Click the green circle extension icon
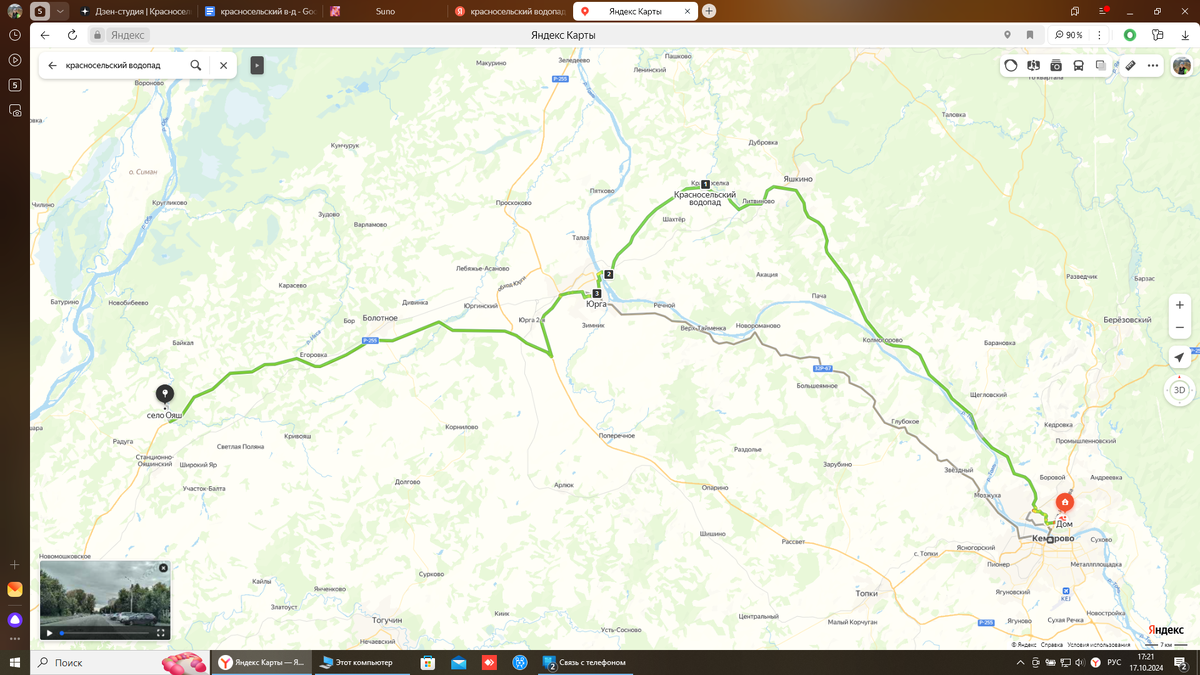Viewport: 1200px width, 675px height. [1129, 35]
